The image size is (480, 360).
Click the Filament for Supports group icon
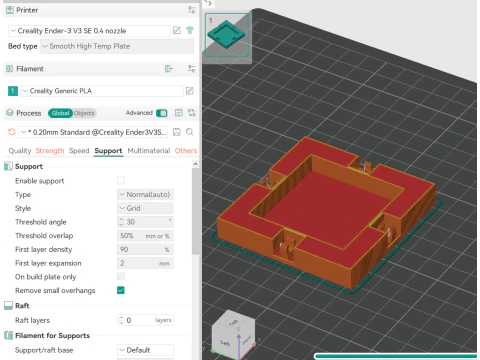pyautogui.click(x=8, y=335)
